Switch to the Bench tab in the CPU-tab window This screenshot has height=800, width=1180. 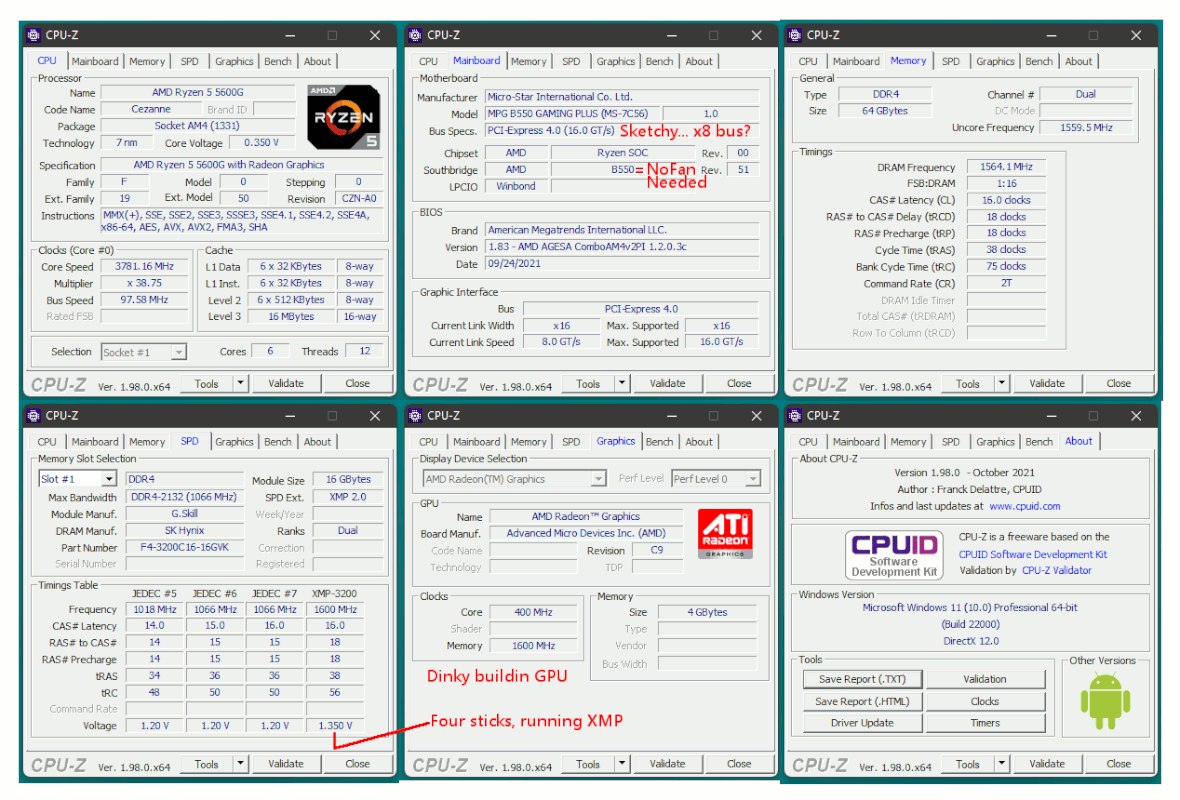(278, 62)
